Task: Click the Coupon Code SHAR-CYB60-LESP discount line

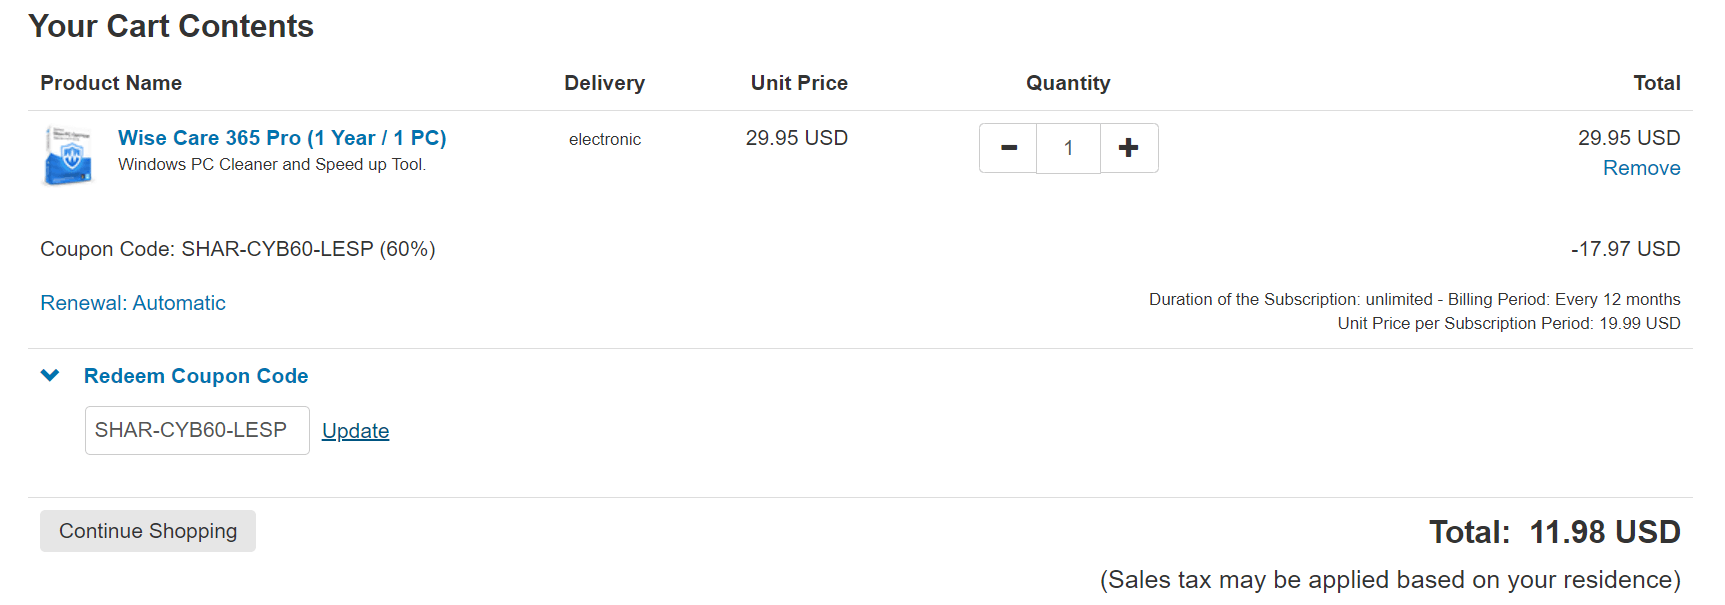Action: (x=238, y=249)
